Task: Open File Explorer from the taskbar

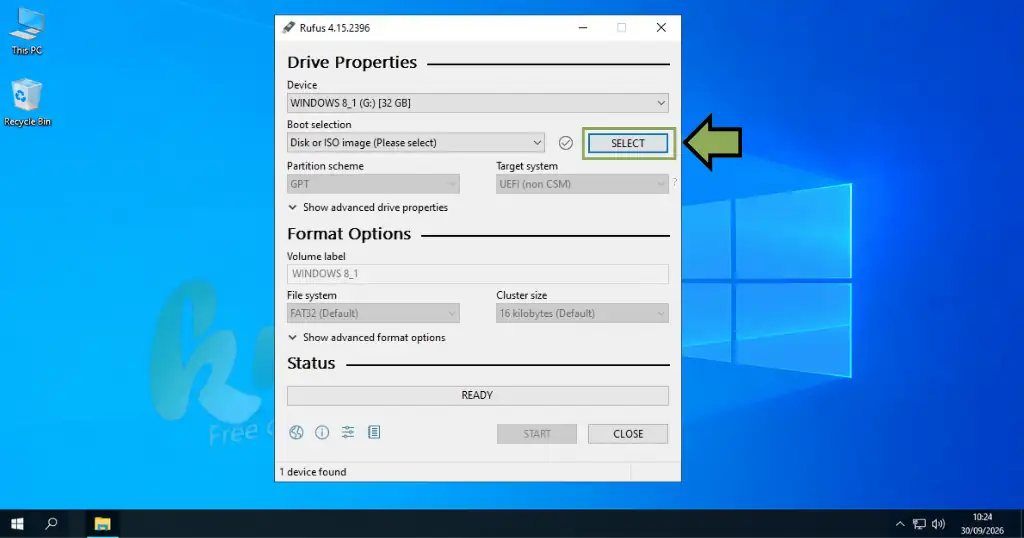Action: [103, 524]
